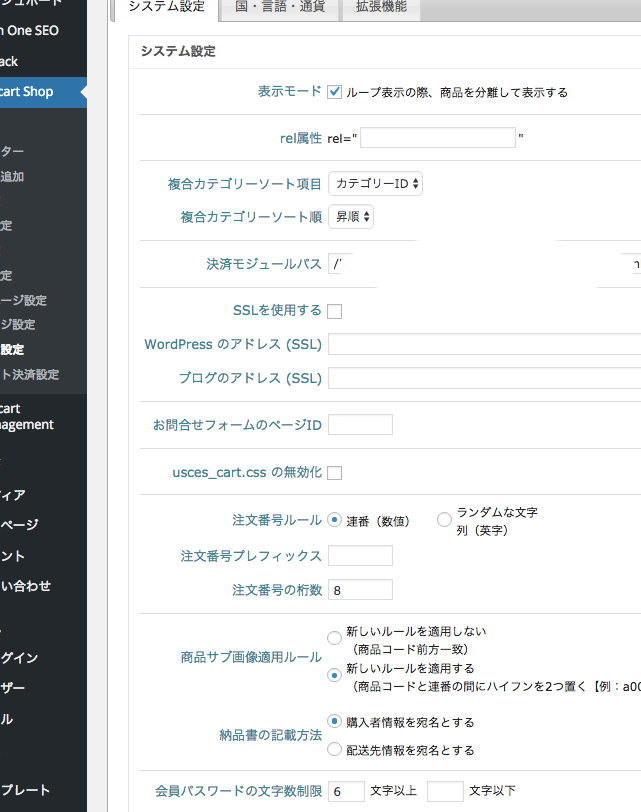The height and width of the screenshot is (812, 641).
Task: Focus the お問合せフォームのページID input
Action: (360, 425)
